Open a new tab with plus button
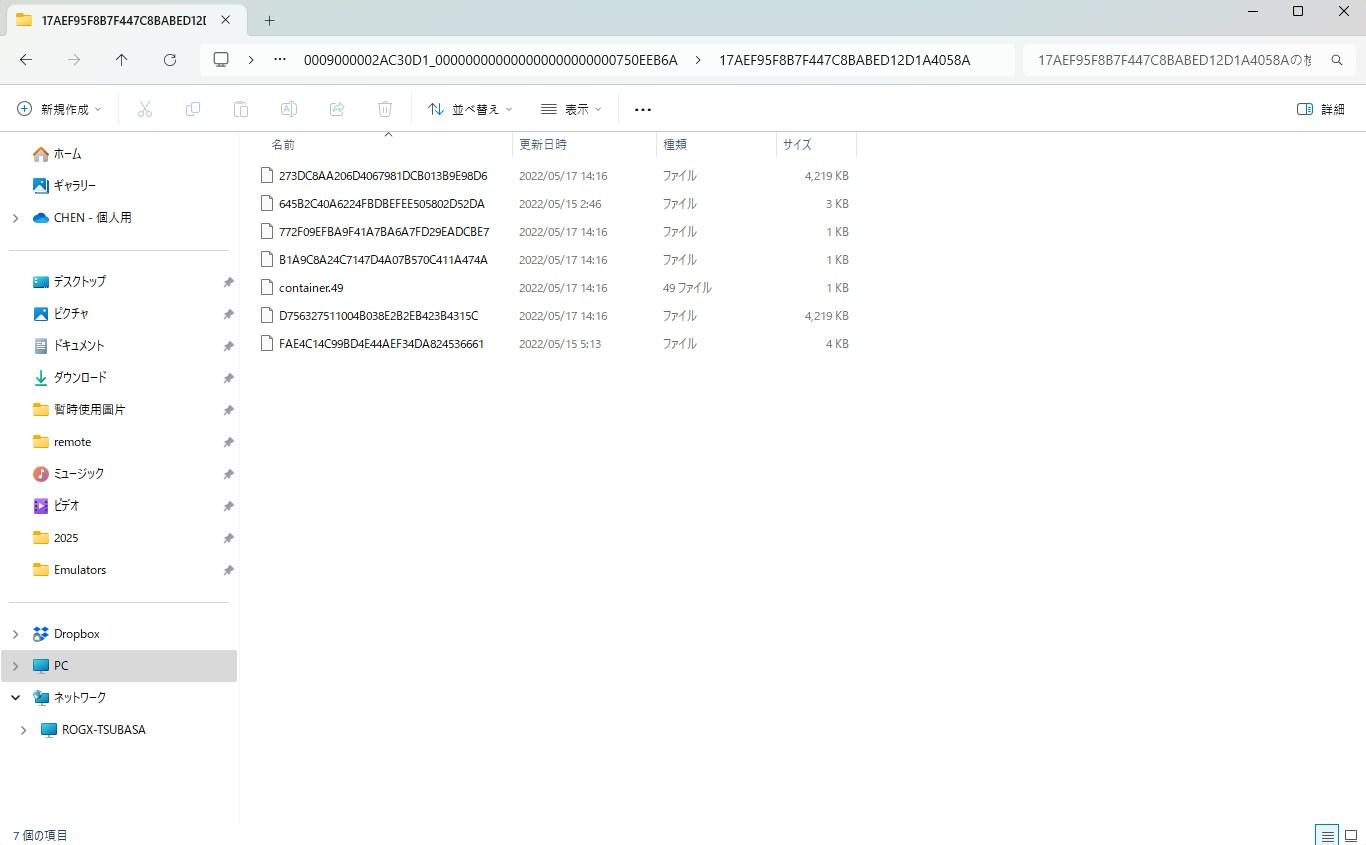1366x845 pixels. point(269,20)
